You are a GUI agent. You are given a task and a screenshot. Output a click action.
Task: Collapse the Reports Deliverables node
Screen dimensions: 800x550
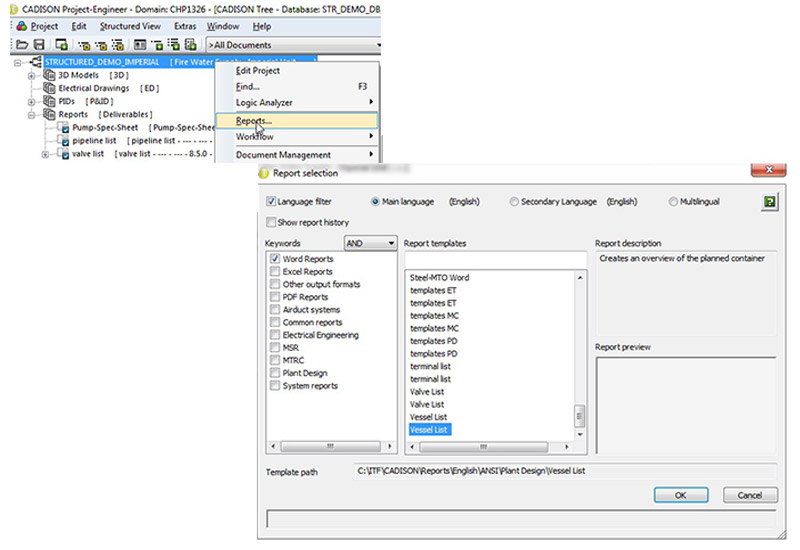[x=32, y=115]
